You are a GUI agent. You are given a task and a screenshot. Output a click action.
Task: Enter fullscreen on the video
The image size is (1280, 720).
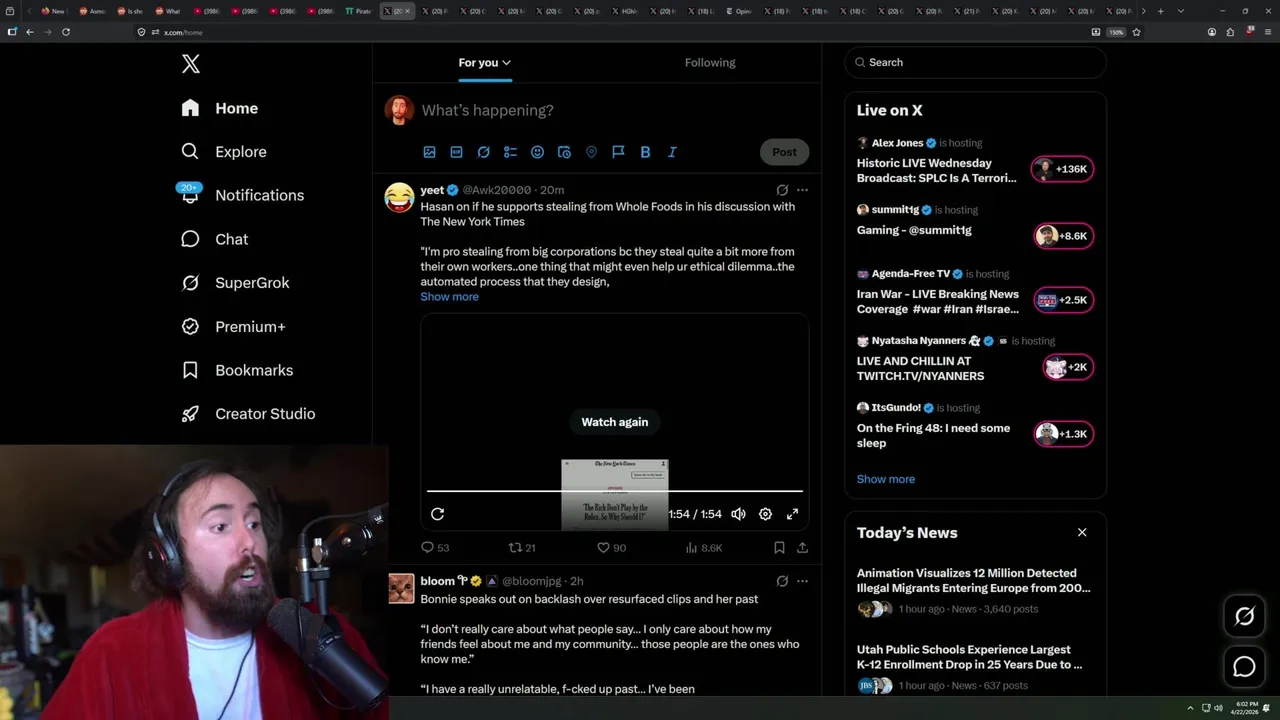point(792,514)
